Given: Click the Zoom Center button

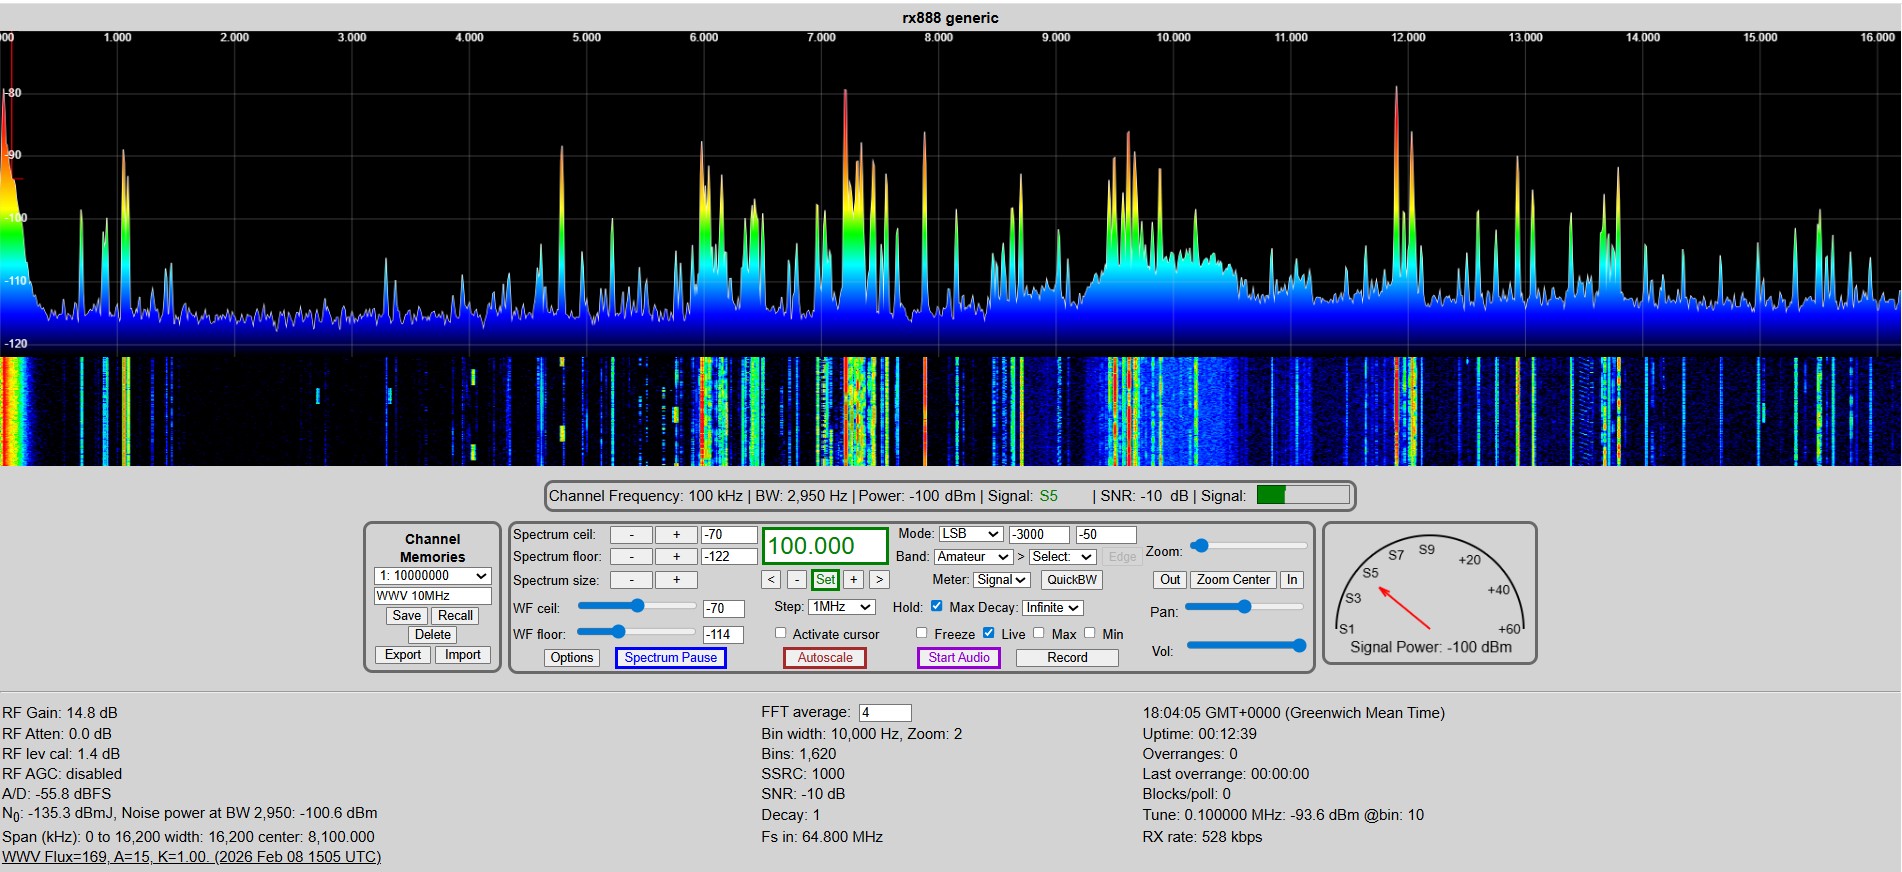Looking at the screenshot, I should point(1232,580).
